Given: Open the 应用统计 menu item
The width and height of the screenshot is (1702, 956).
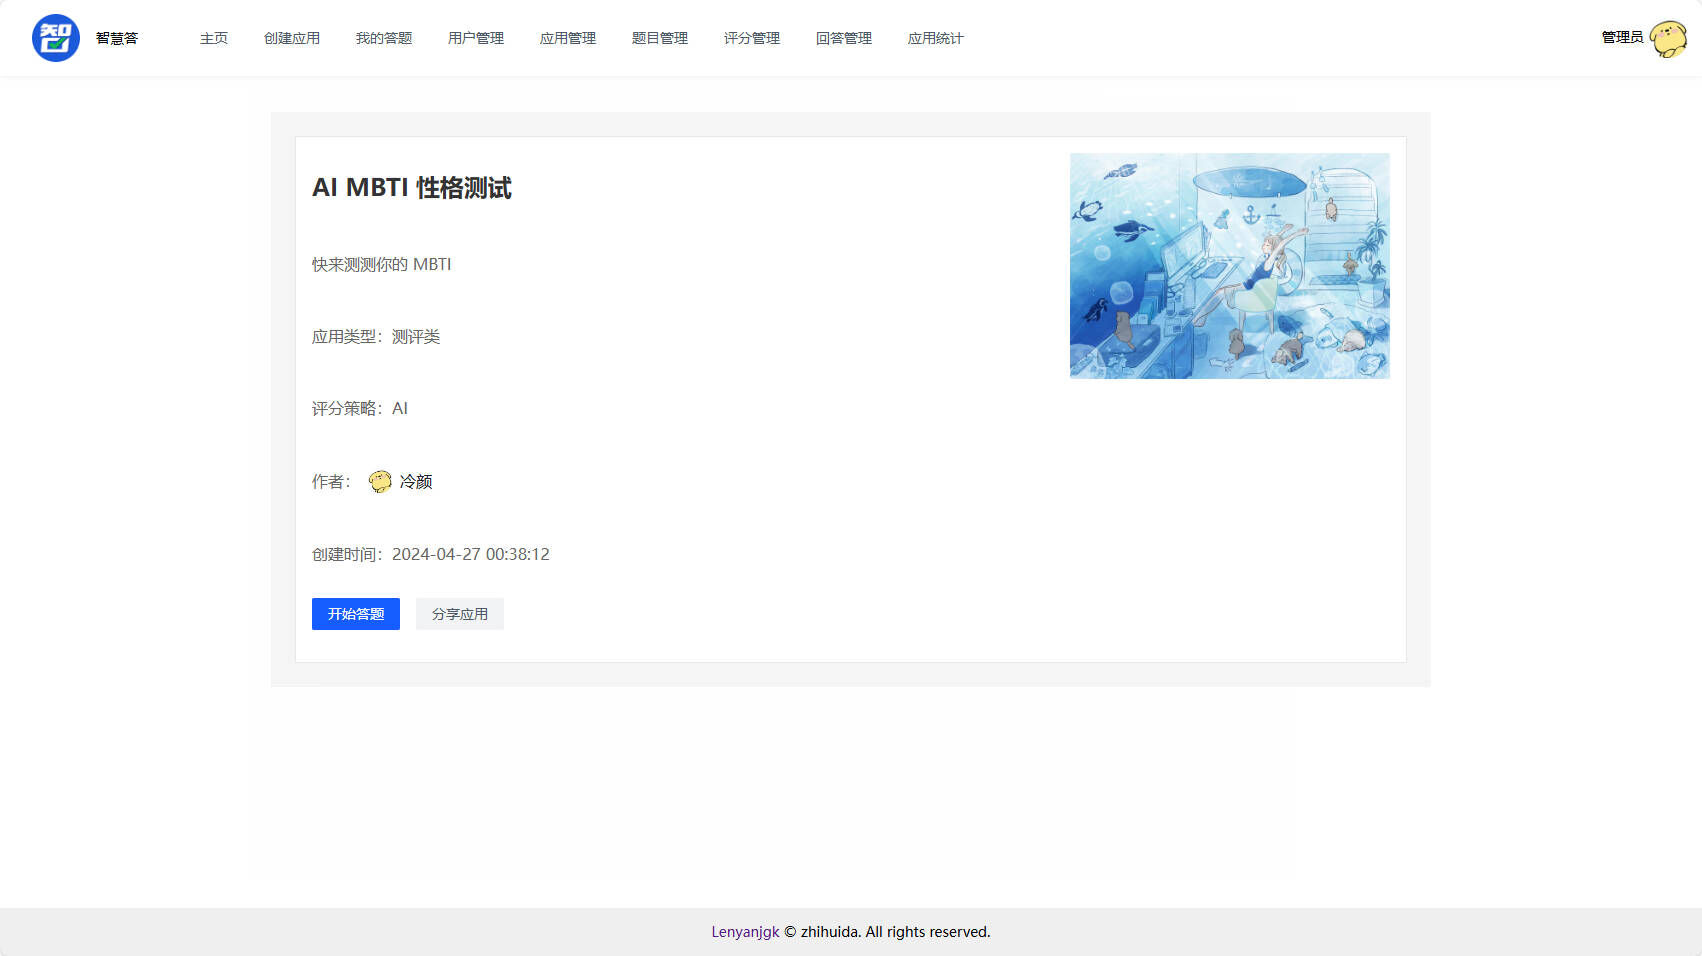Looking at the screenshot, I should pos(936,38).
